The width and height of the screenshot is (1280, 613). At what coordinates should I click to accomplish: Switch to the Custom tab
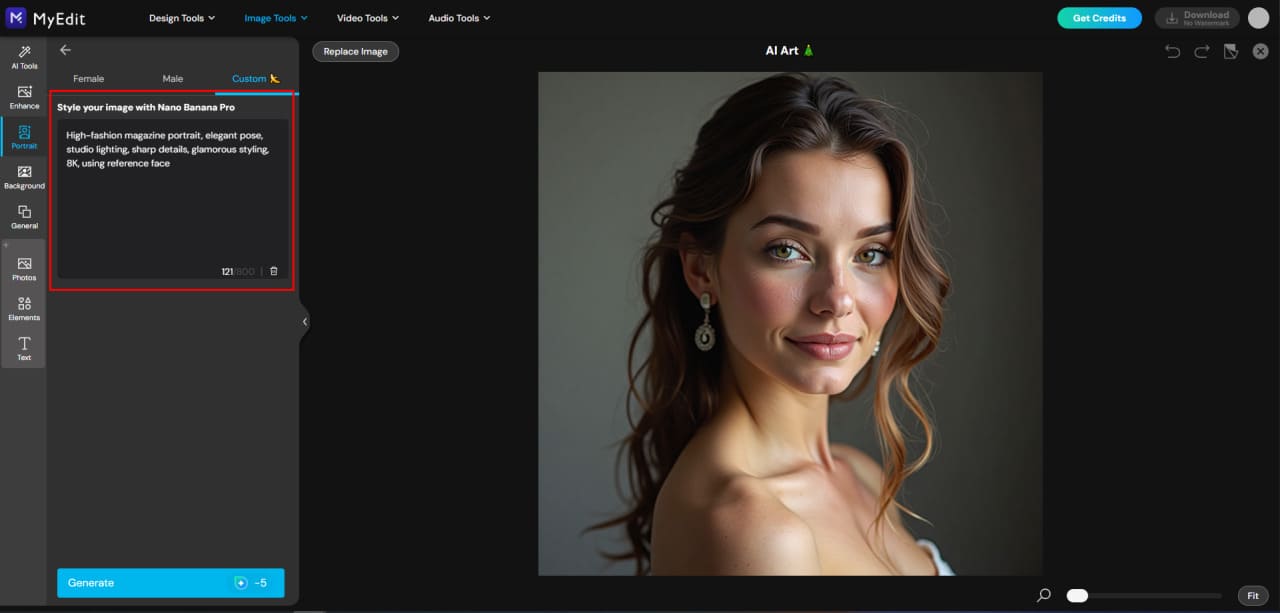[x=256, y=78]
